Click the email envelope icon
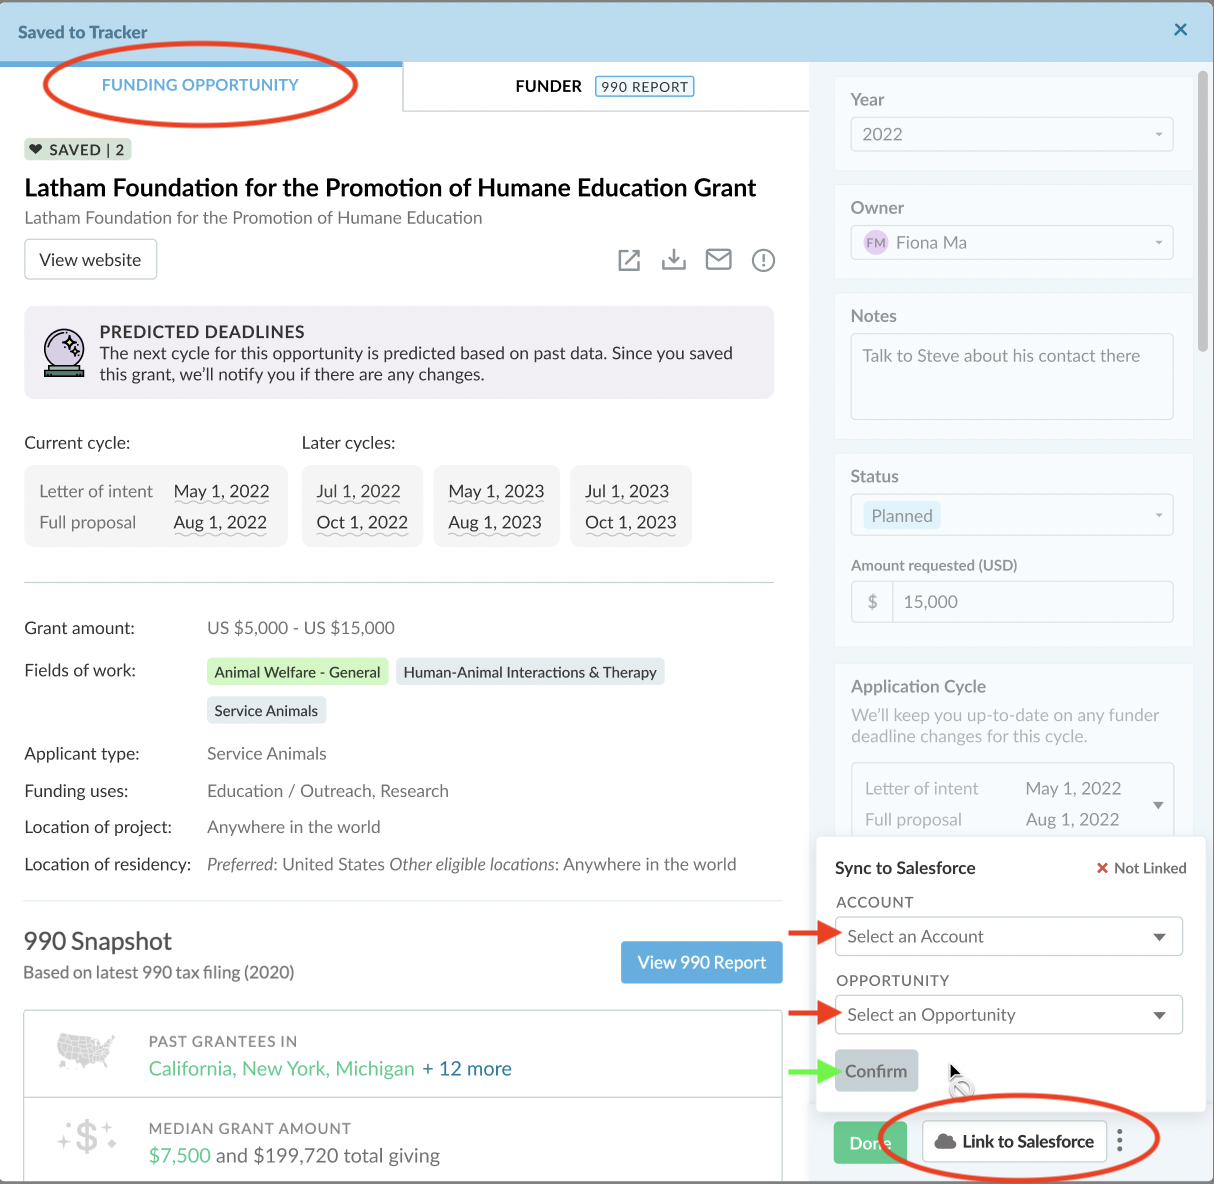This screenshot has height=1184, width=1214. tap(719, 260)
